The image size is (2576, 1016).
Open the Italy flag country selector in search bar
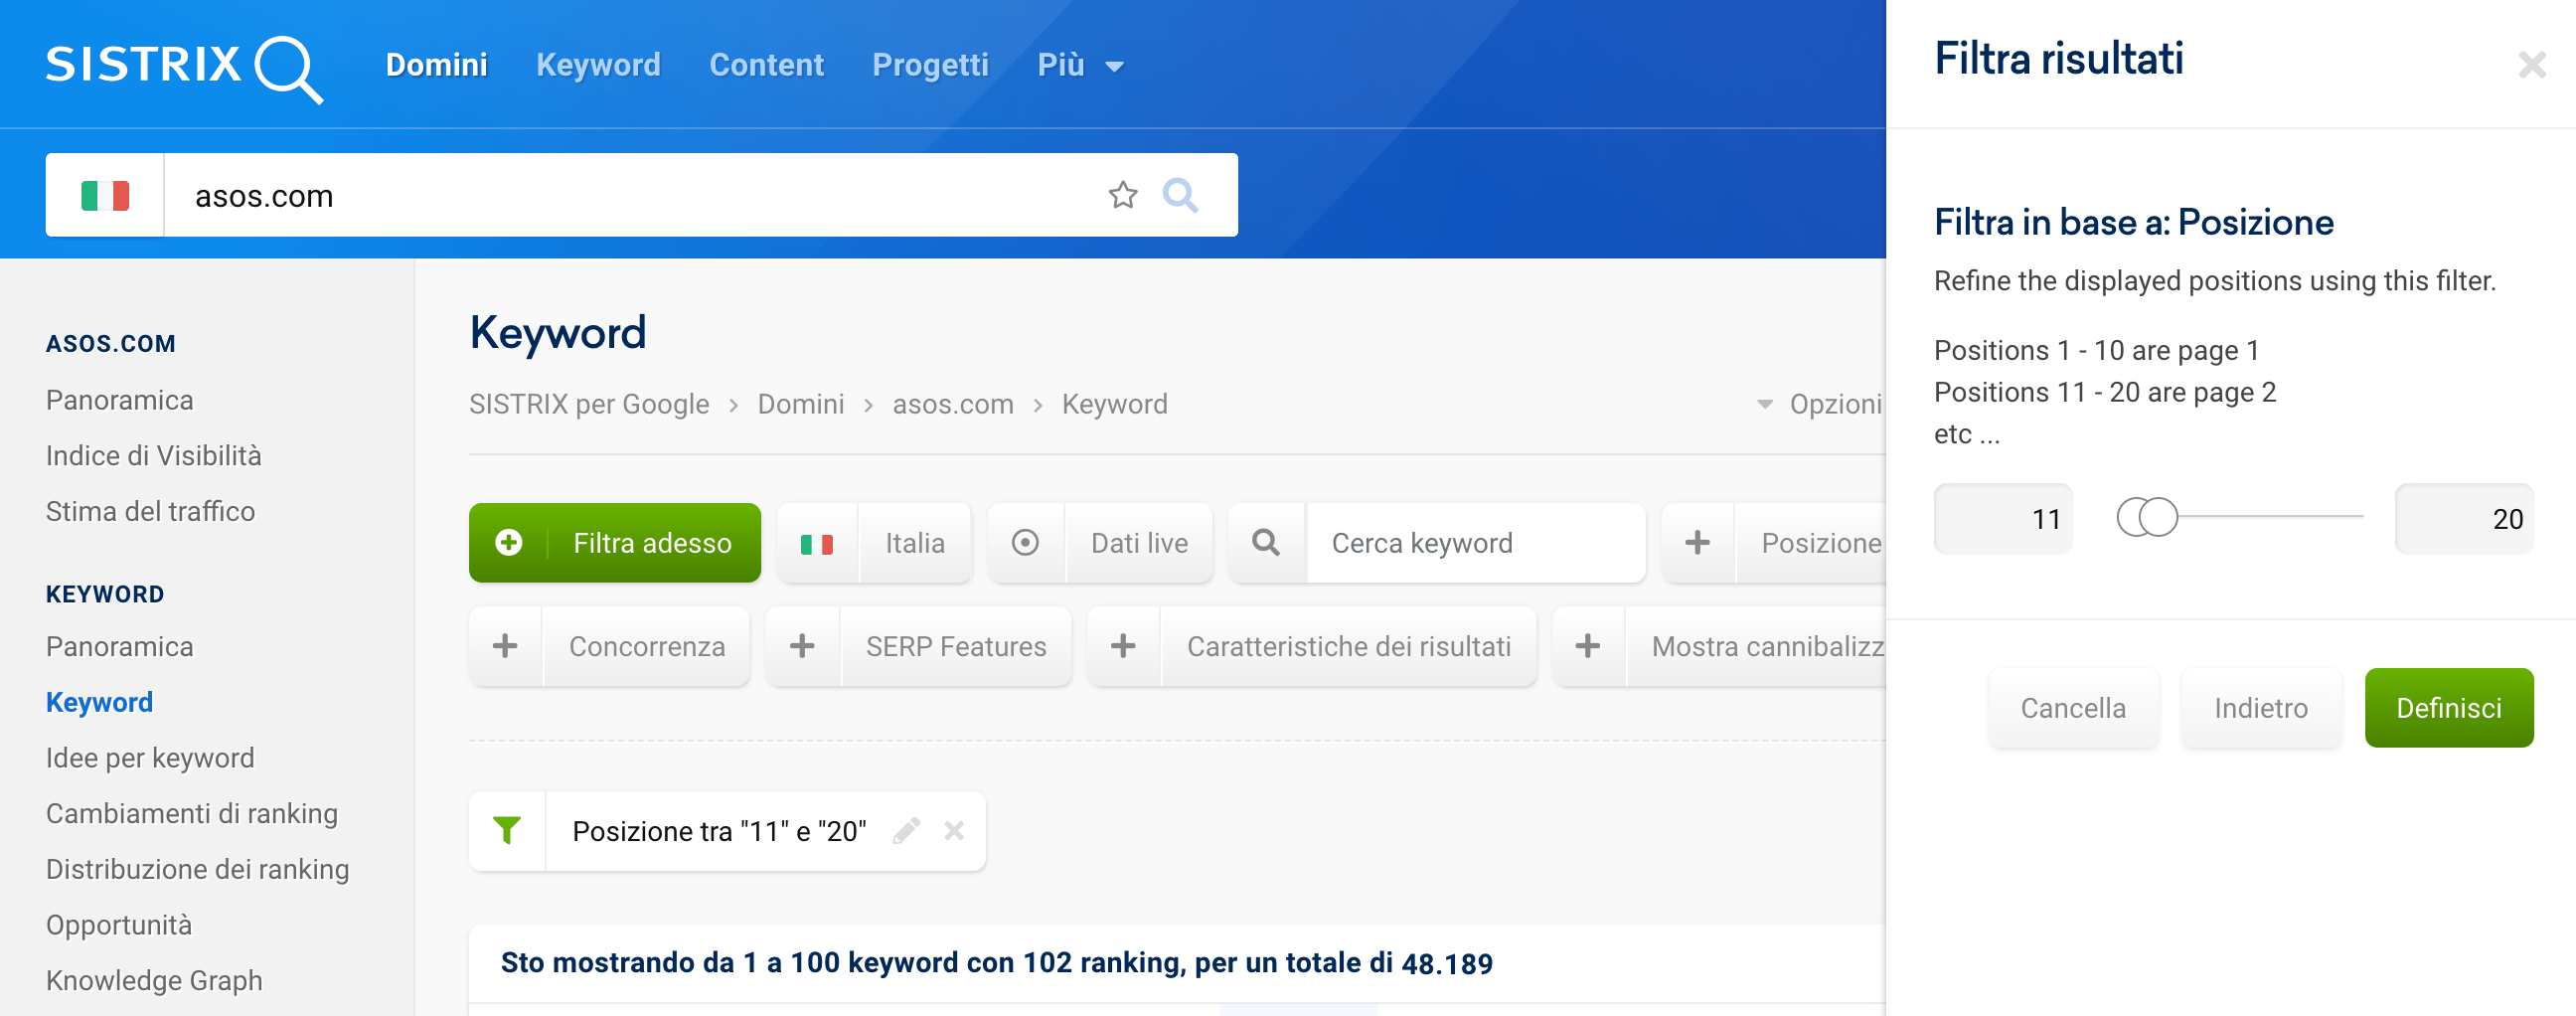point(105,195)
